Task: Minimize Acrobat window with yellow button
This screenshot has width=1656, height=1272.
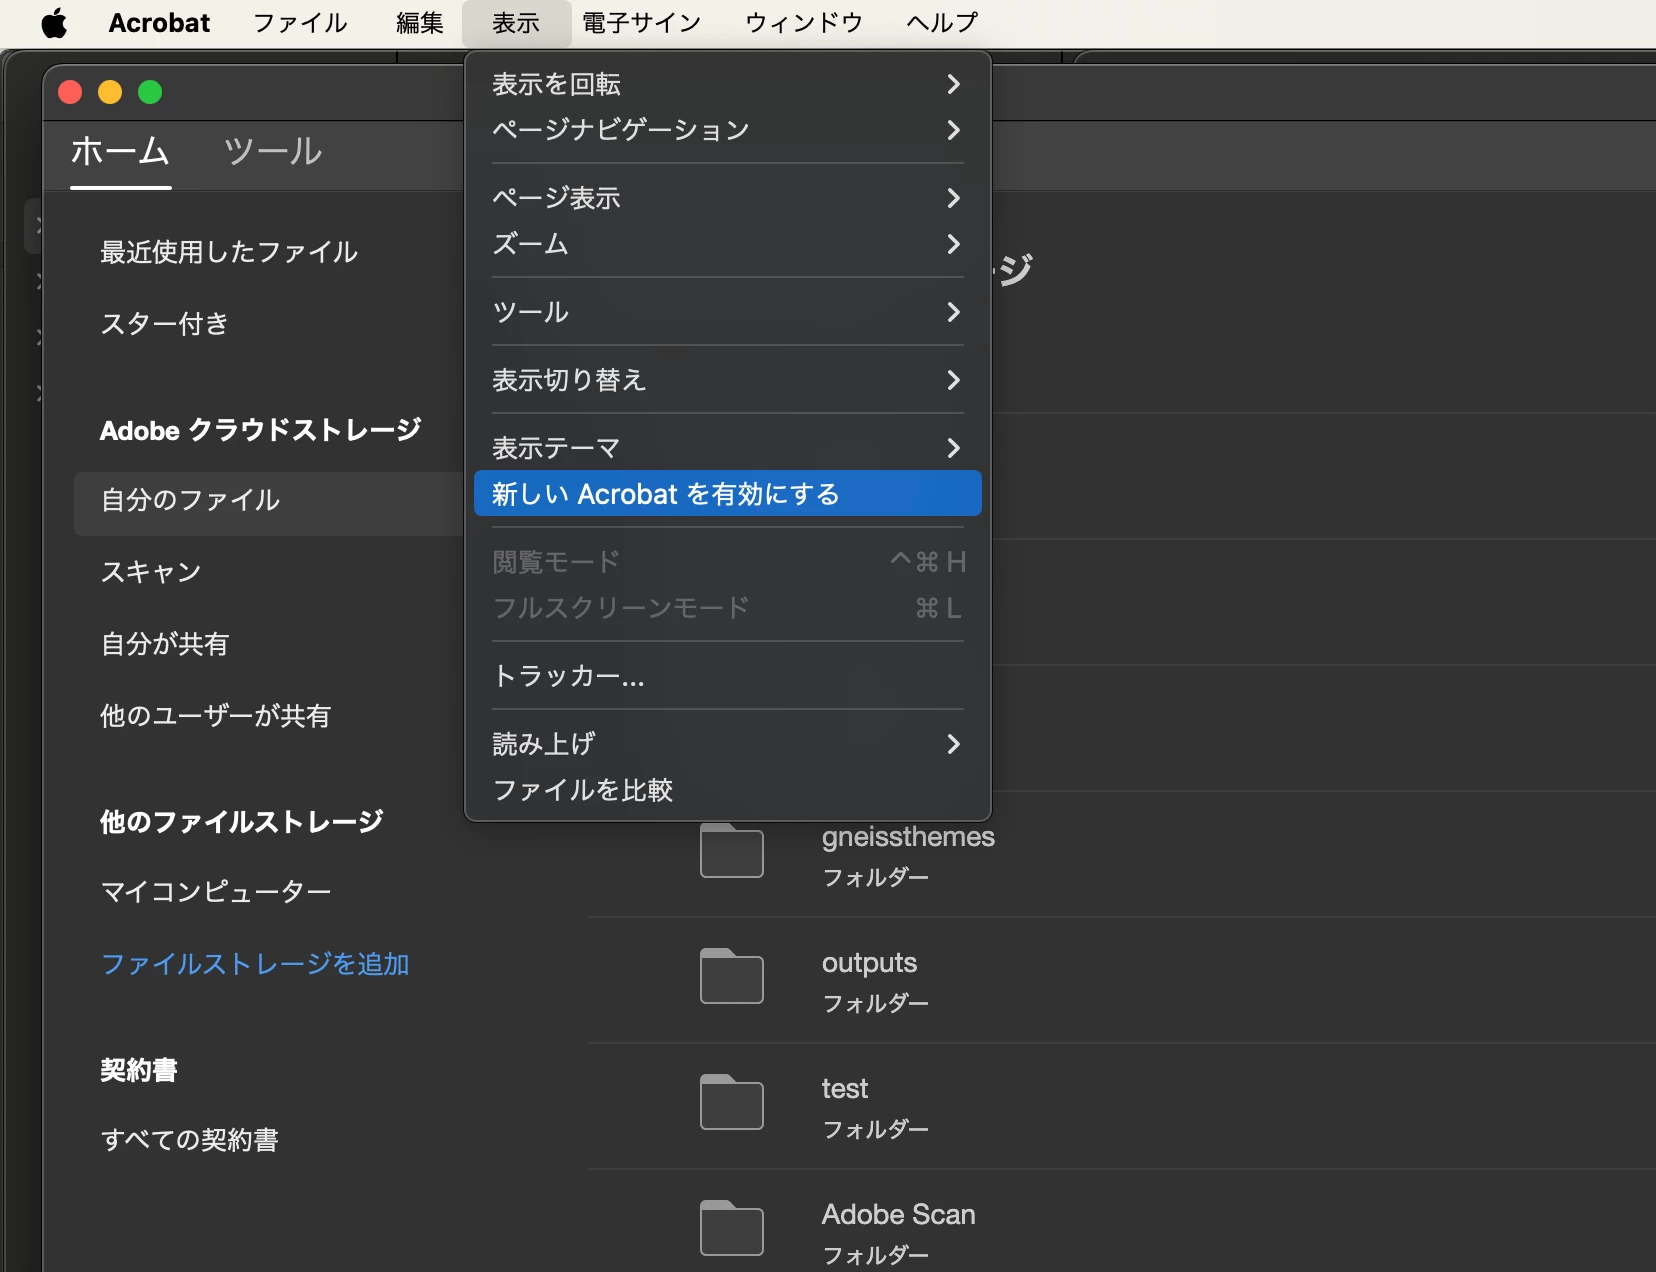Action: (110, 92)
